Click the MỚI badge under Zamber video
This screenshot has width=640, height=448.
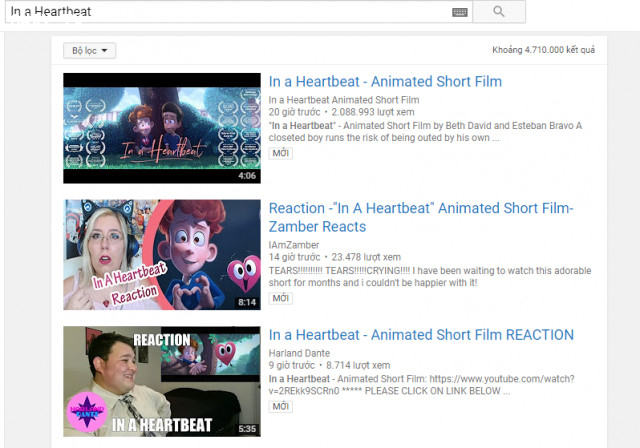(280, 298)
